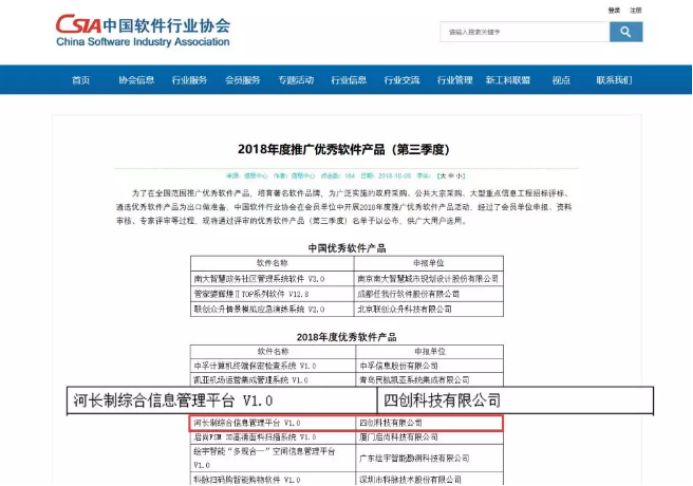Open 联系我们 contact page
This screenshot has height=486, width=693.
click(613, 80)
